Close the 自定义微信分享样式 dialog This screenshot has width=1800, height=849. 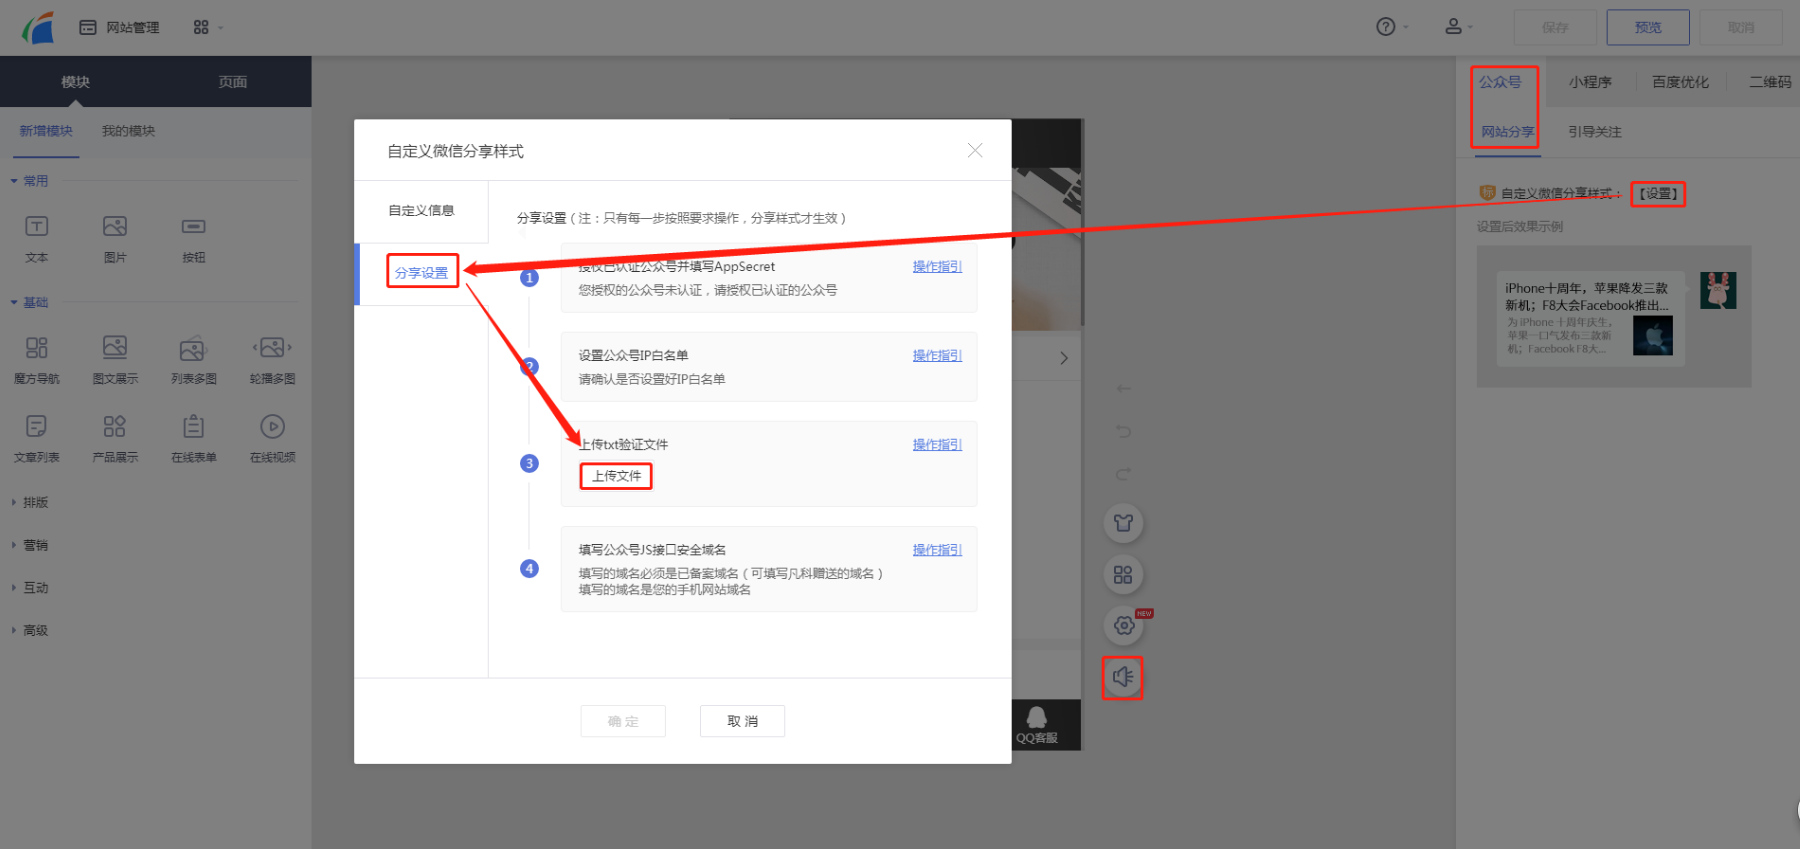pyautogui.click(x=975, y=150)
